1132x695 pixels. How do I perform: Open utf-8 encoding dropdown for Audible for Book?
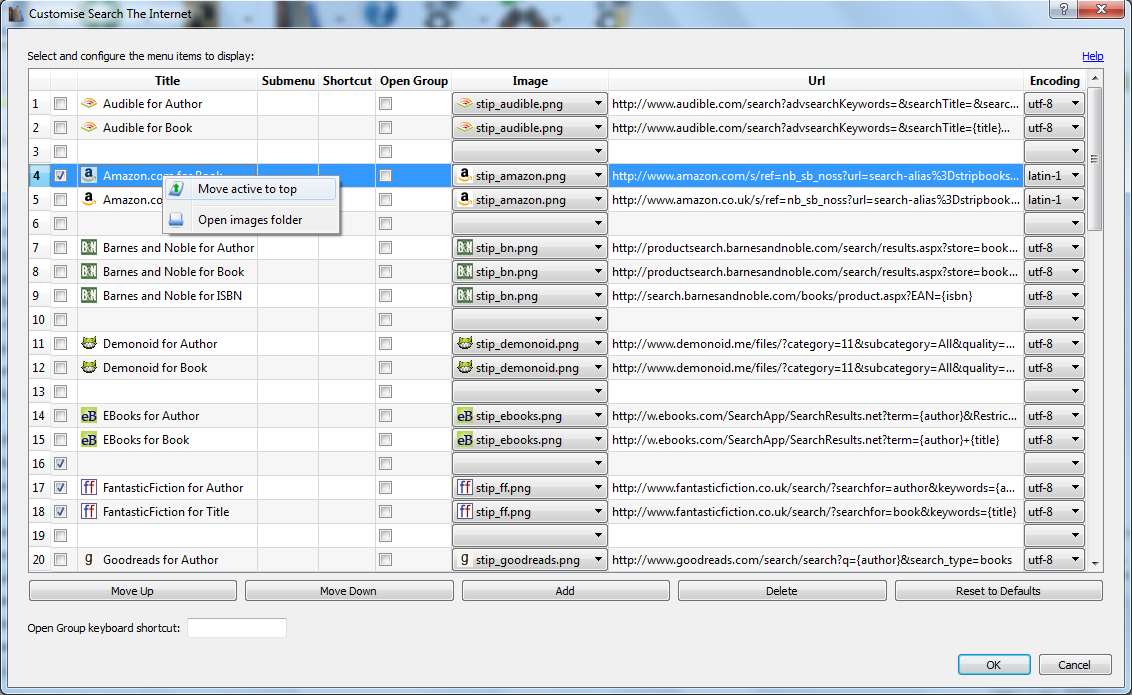1054,128
